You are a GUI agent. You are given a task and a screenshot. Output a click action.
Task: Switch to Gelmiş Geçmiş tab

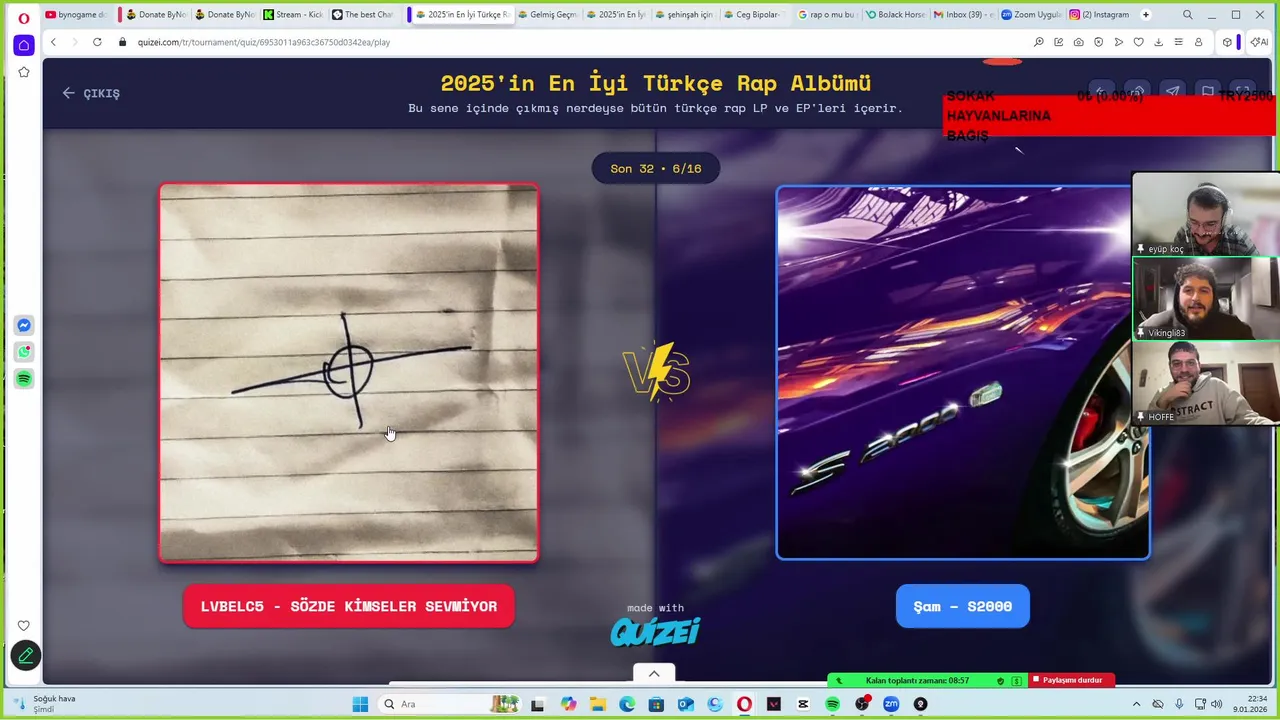click(x=547, y=15)
